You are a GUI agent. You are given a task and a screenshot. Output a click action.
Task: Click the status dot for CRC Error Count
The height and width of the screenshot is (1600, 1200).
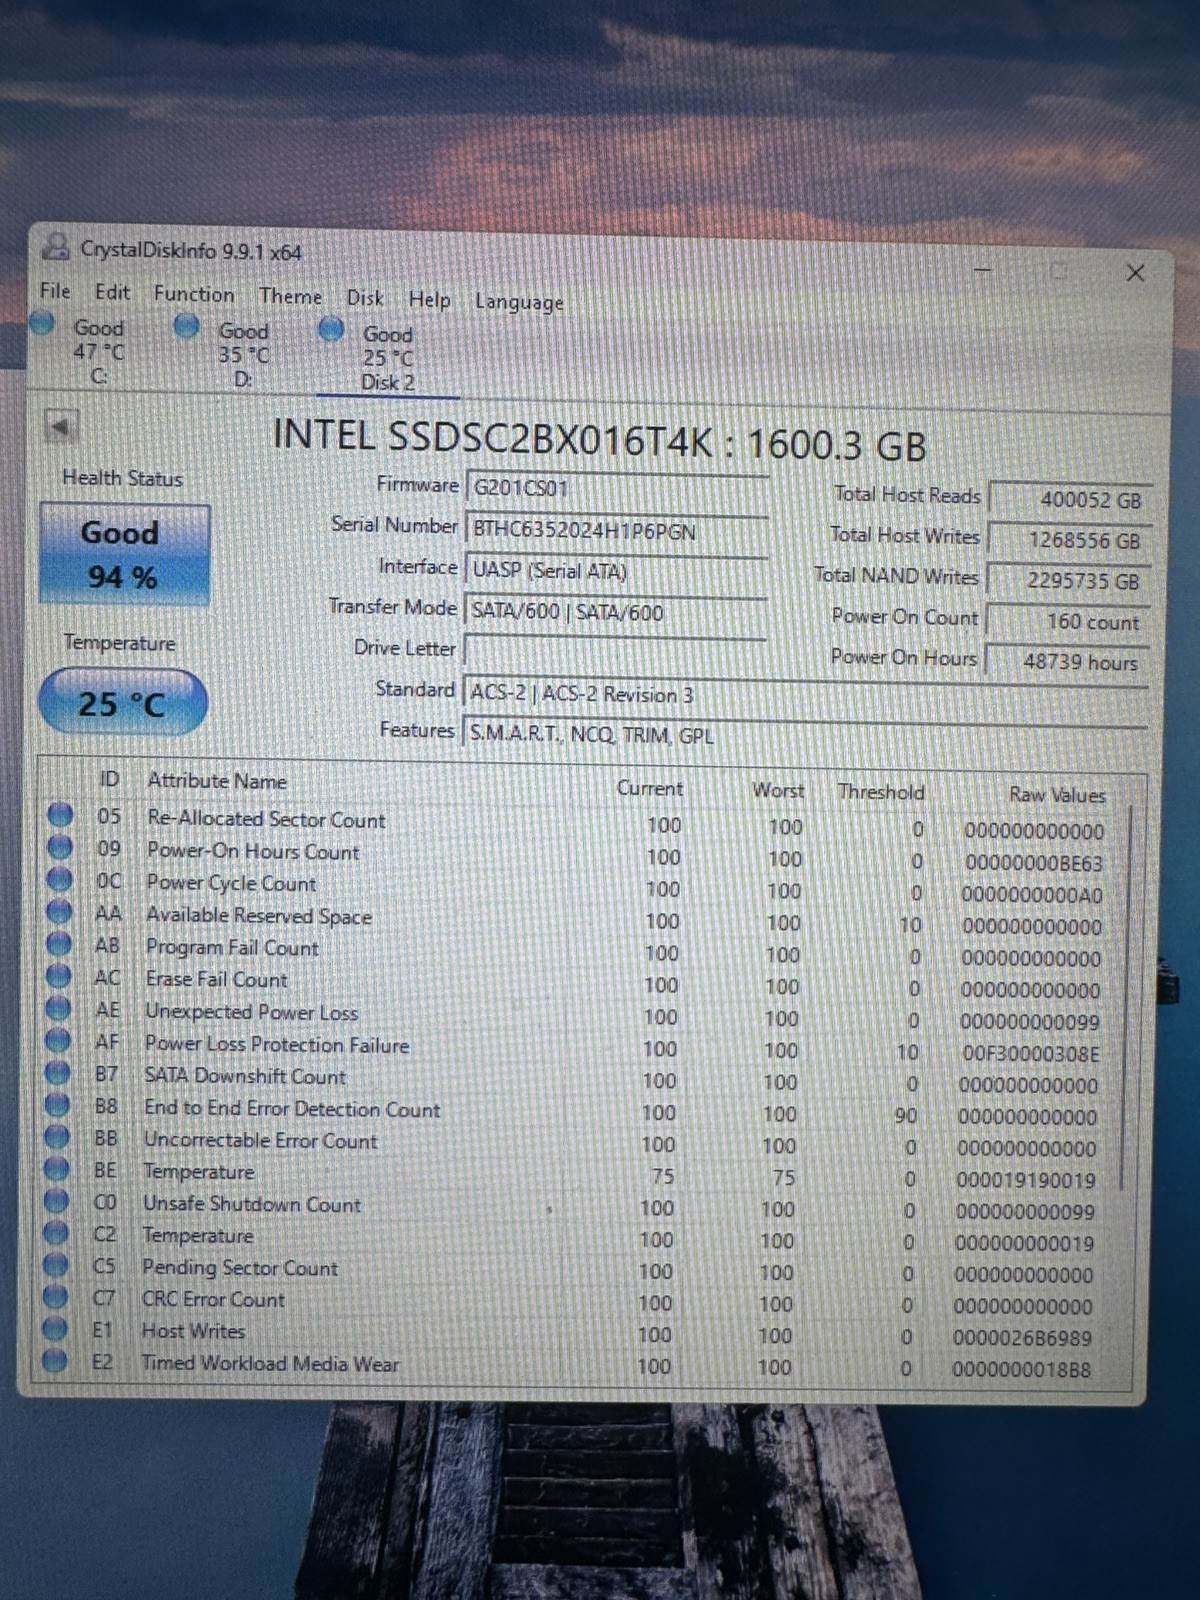tap(56, 1296)
